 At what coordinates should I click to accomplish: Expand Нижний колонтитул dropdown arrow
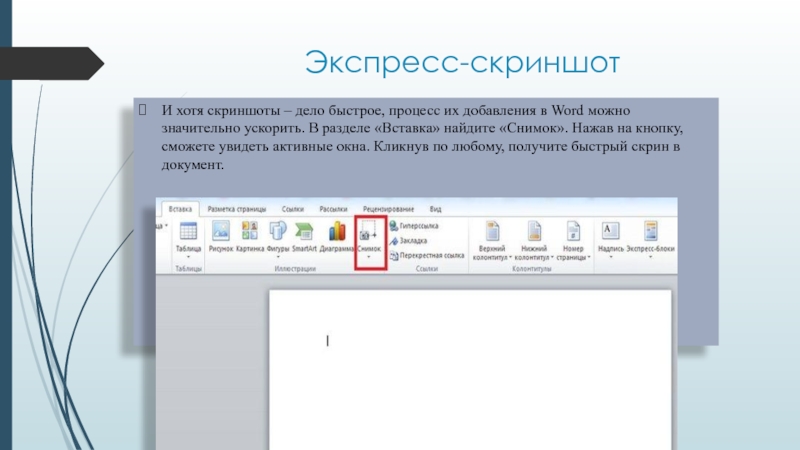pos(552,258)
